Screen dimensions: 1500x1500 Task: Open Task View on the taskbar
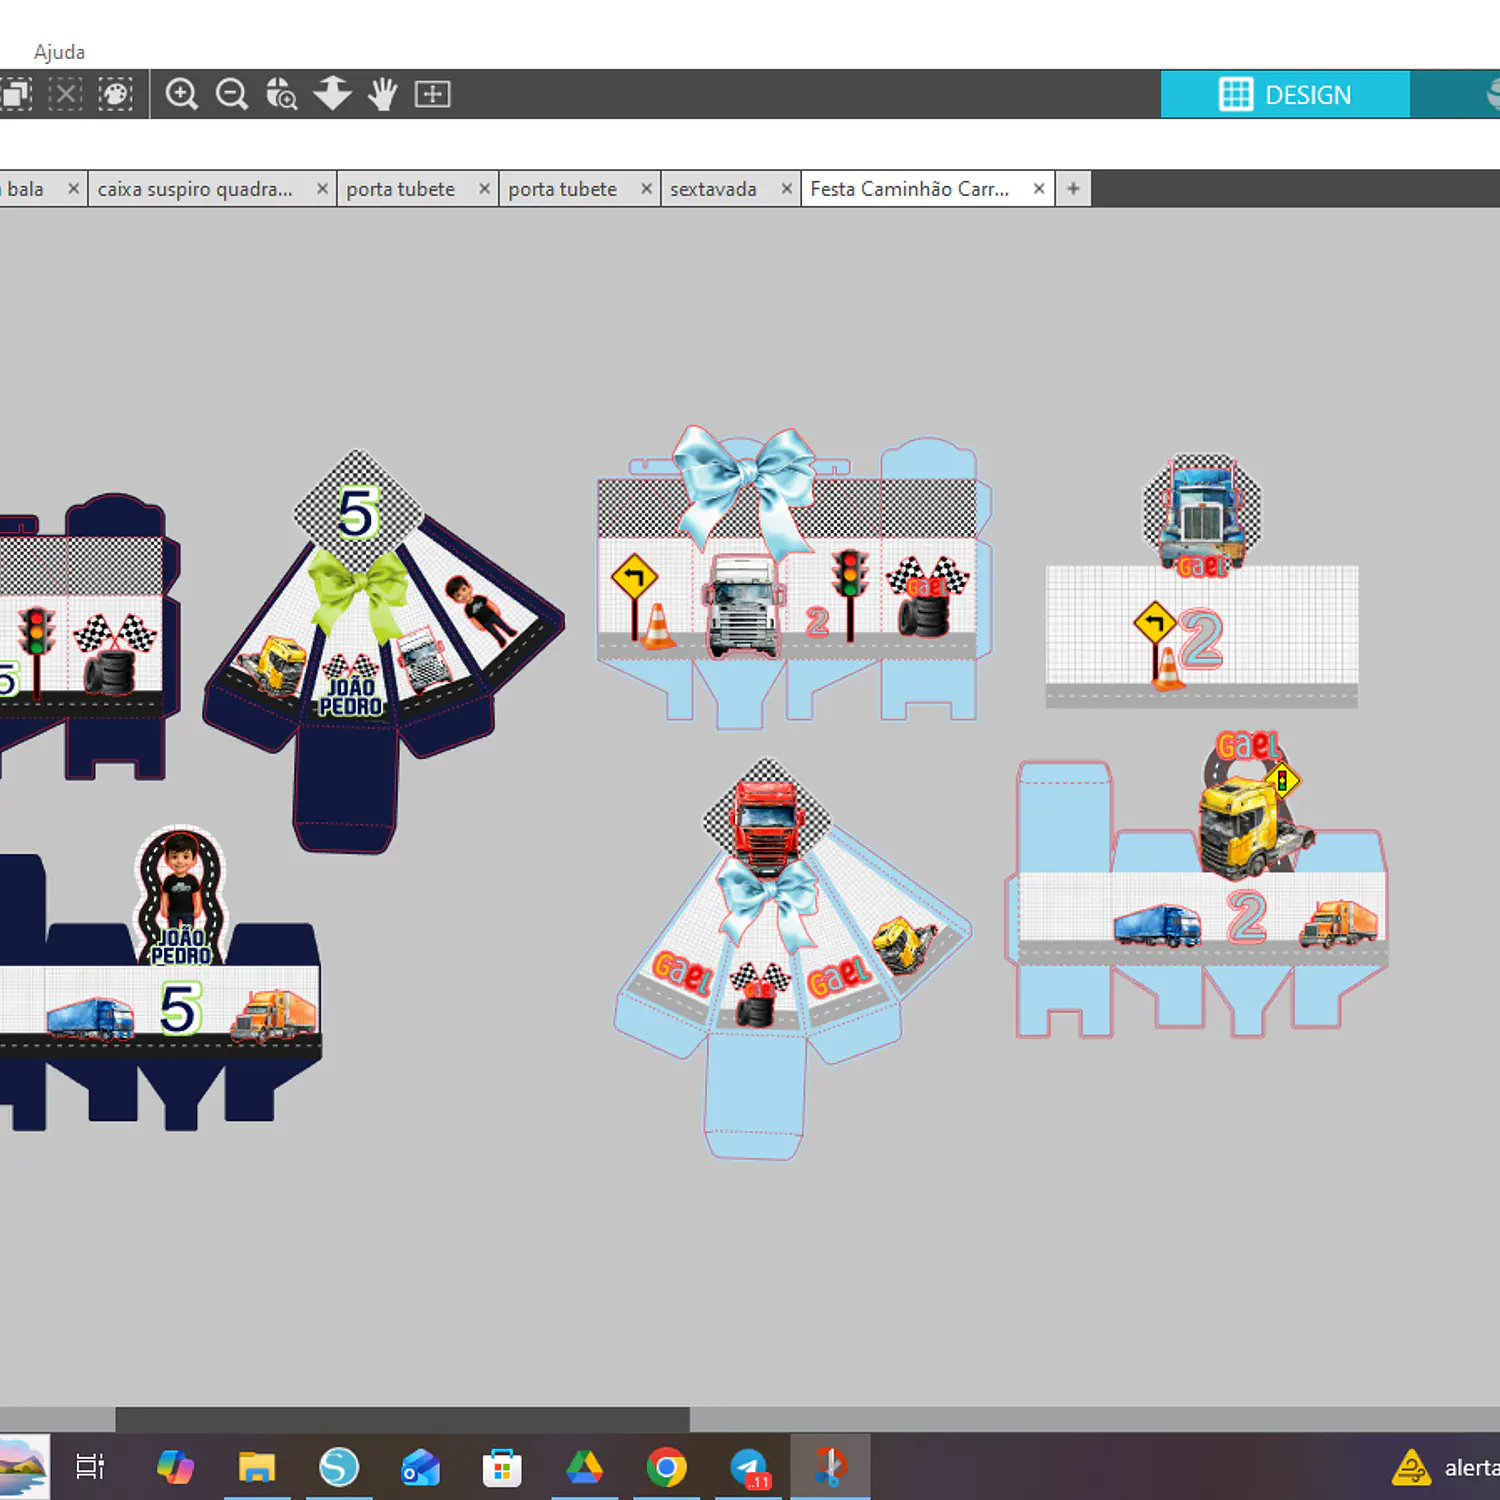90,1467
